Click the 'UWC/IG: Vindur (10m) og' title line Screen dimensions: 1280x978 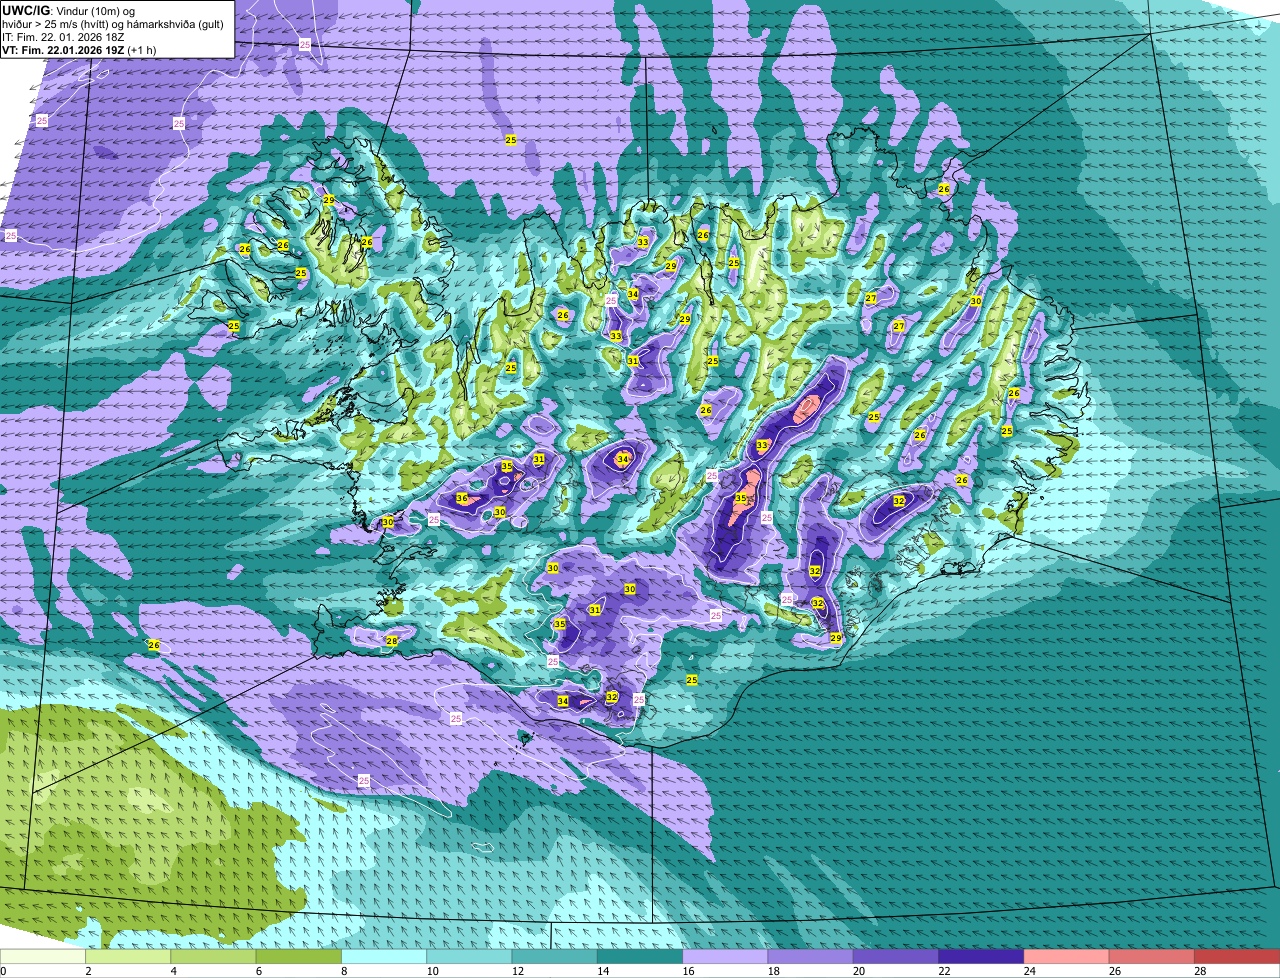coord(70,10)
